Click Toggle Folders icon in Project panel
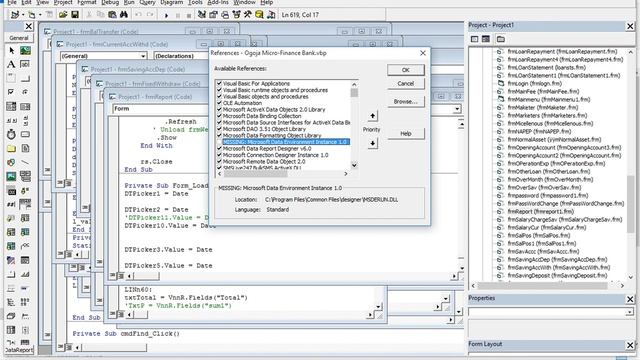The width and height of the screenshot is (640, 360). 500,39
